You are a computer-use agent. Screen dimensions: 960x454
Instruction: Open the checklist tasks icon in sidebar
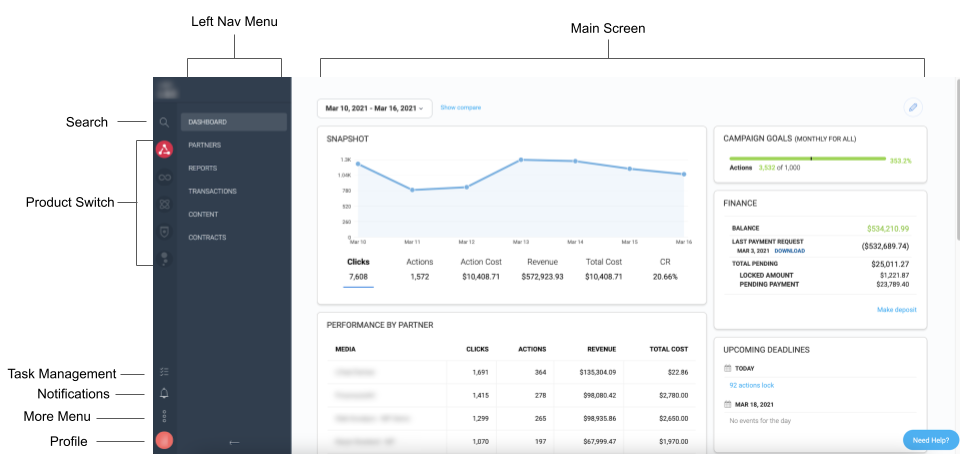click(165, 372)
